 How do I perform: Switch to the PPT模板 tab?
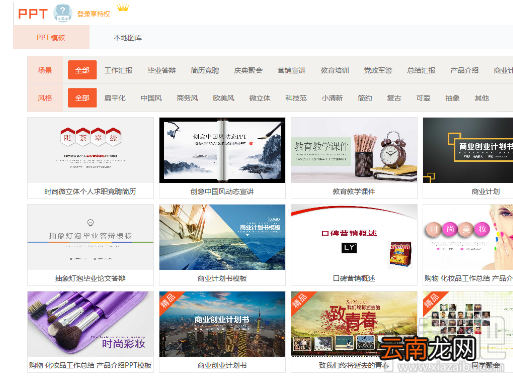click(x=51, y=38)
